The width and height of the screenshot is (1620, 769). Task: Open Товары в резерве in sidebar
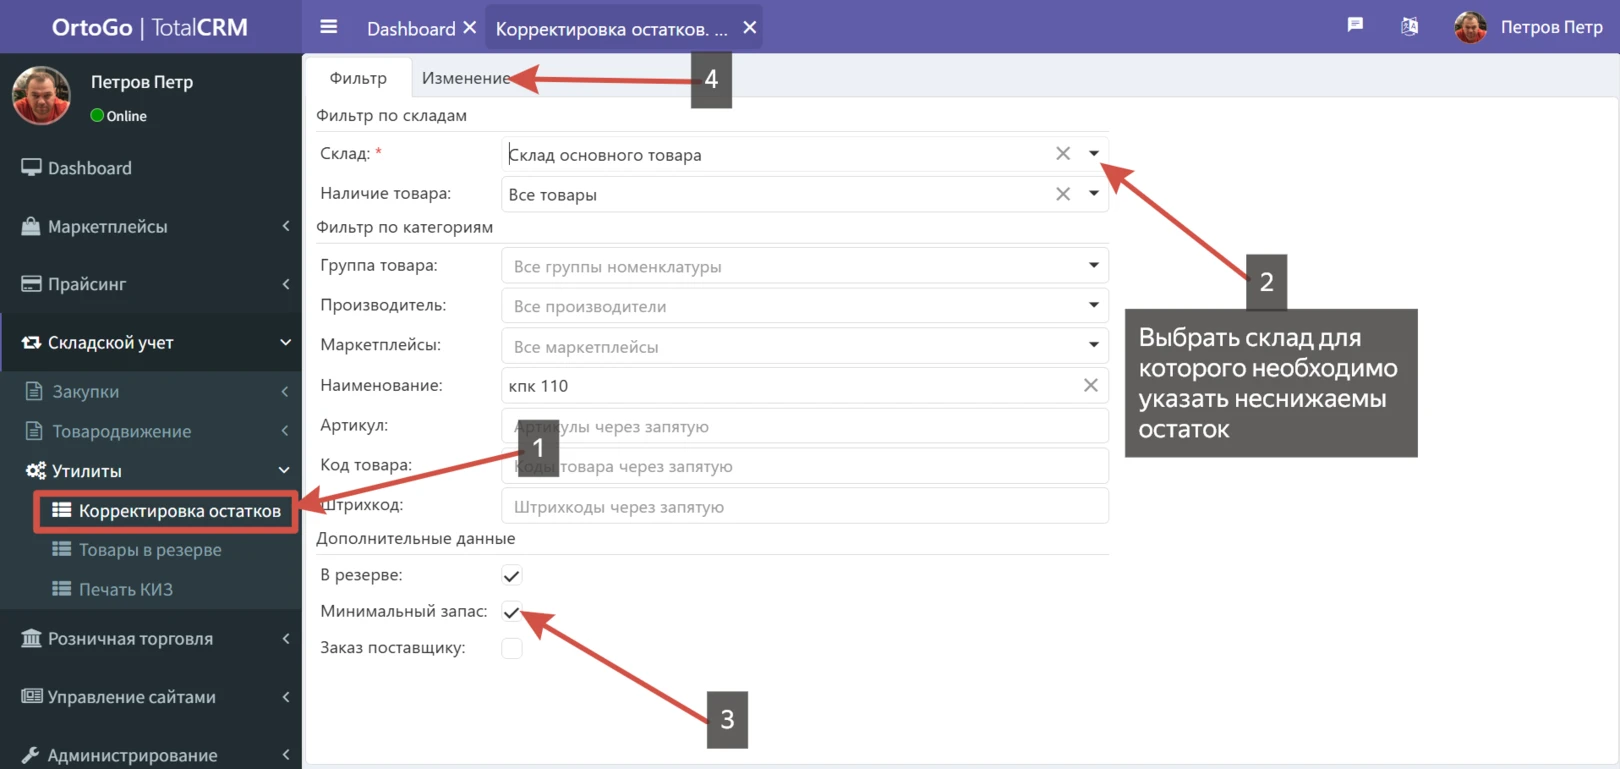(150, 550)
